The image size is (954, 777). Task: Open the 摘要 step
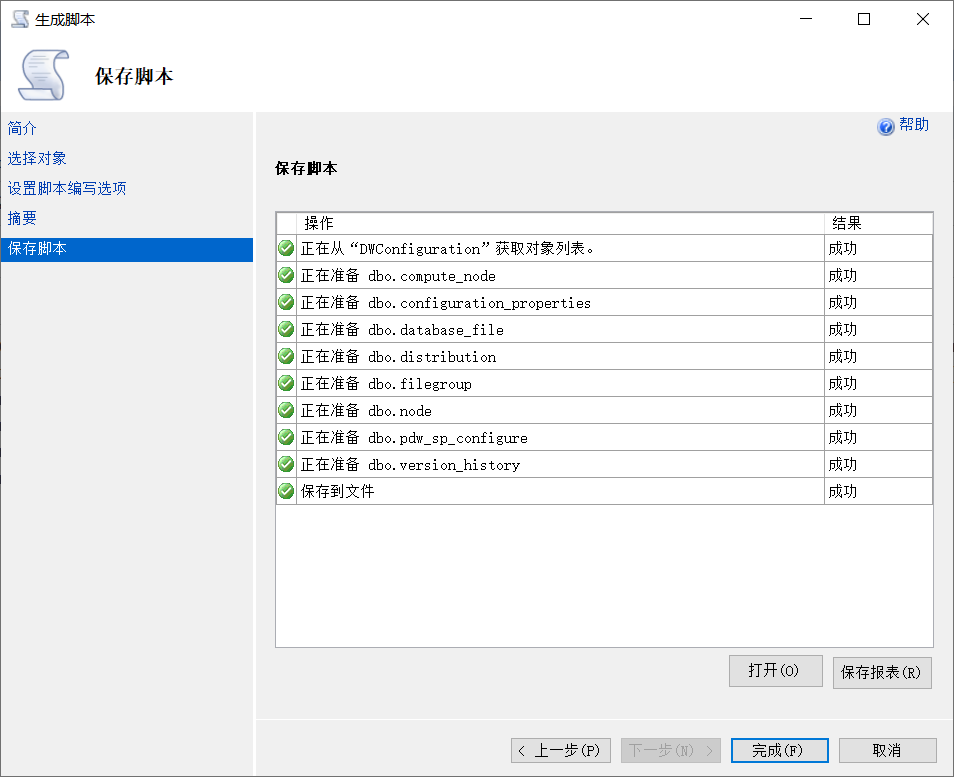point(22,218)
